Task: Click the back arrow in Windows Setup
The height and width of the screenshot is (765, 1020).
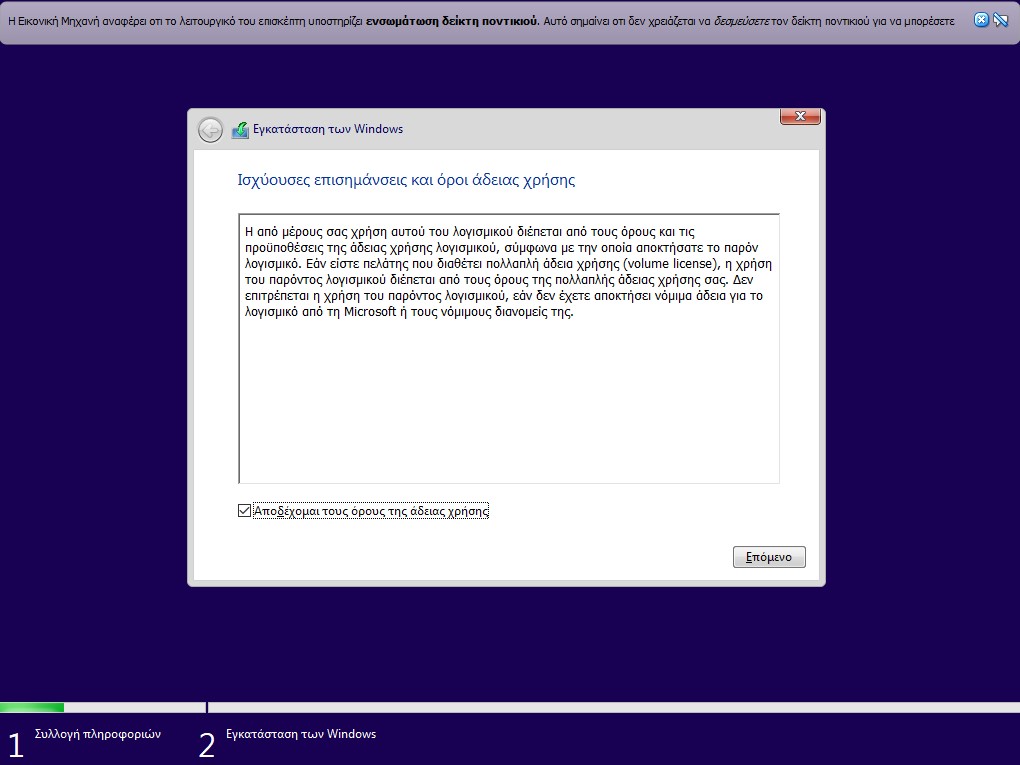Action: tap(210, 130)
